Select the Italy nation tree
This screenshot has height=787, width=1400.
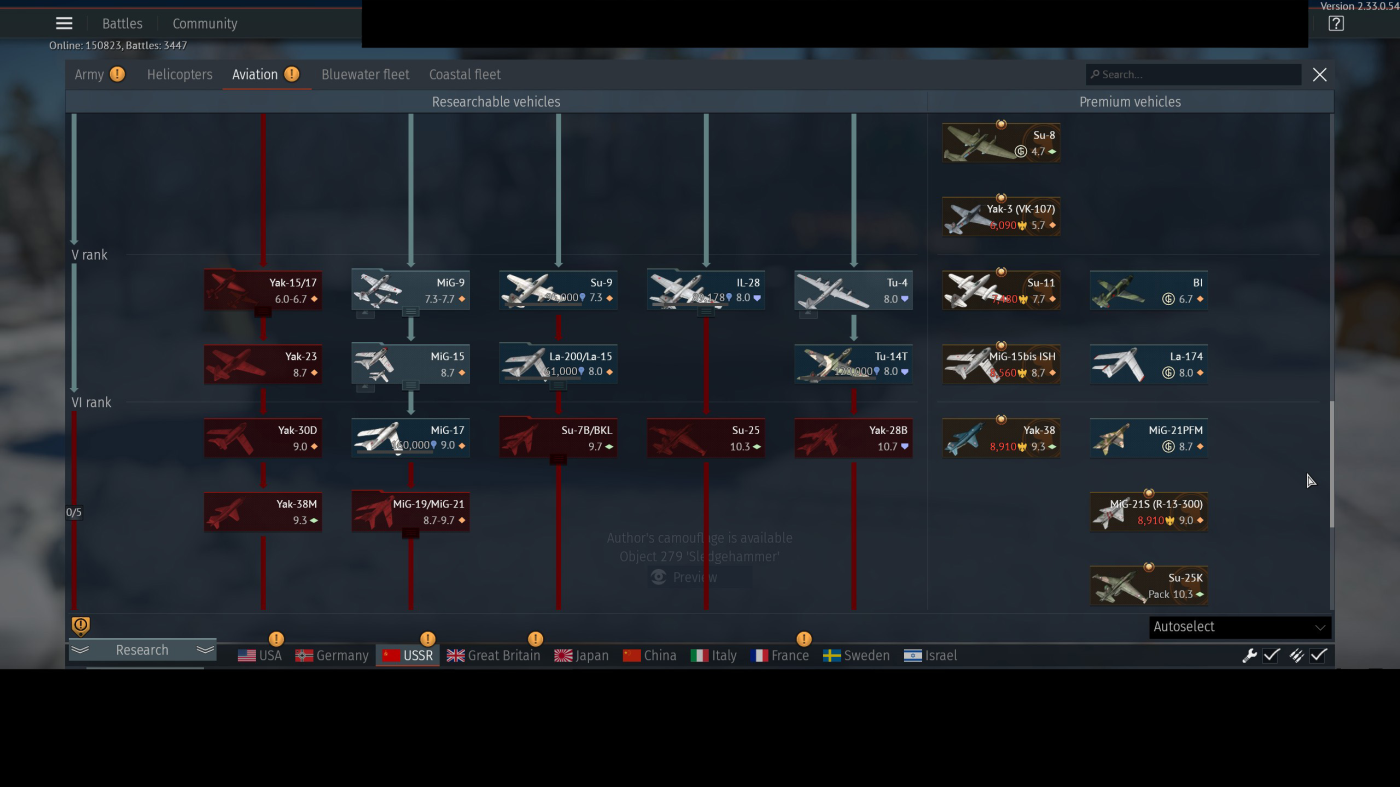(713, 656)
